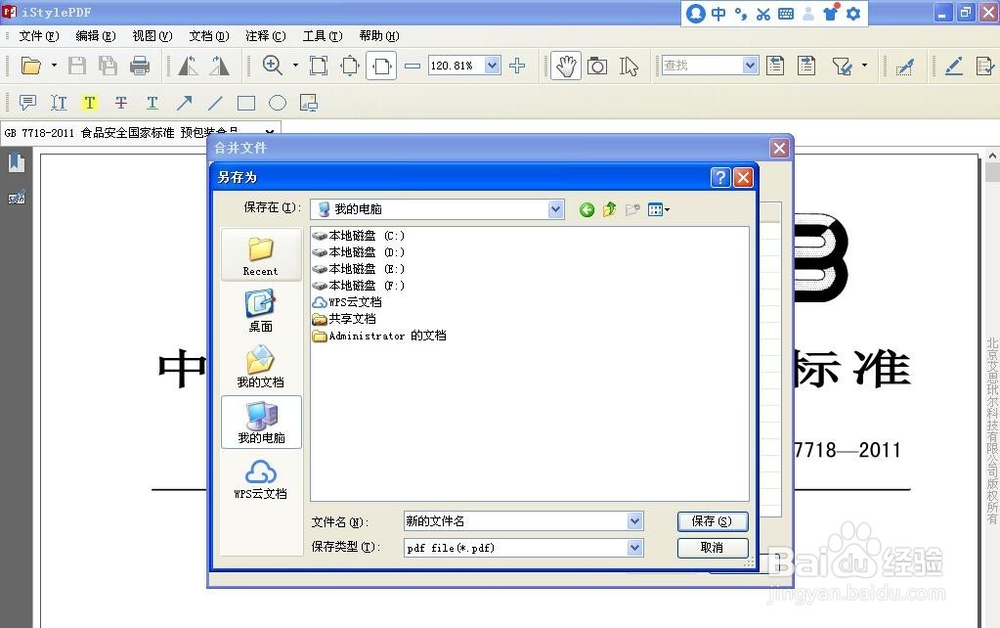Image resolution: width=1000 pixels, height=628 pixels.
Task: Click the 我的电脑 shortcut in places bar
Action: [x=261, y=422]
